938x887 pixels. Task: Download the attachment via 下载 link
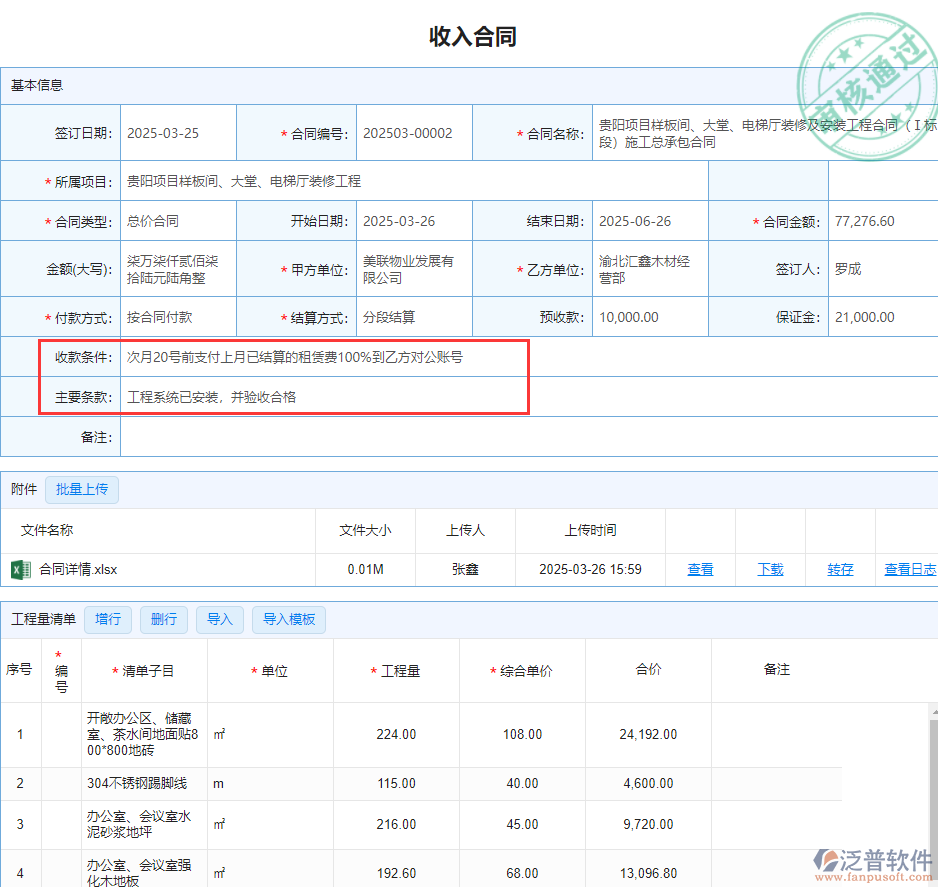770,570
